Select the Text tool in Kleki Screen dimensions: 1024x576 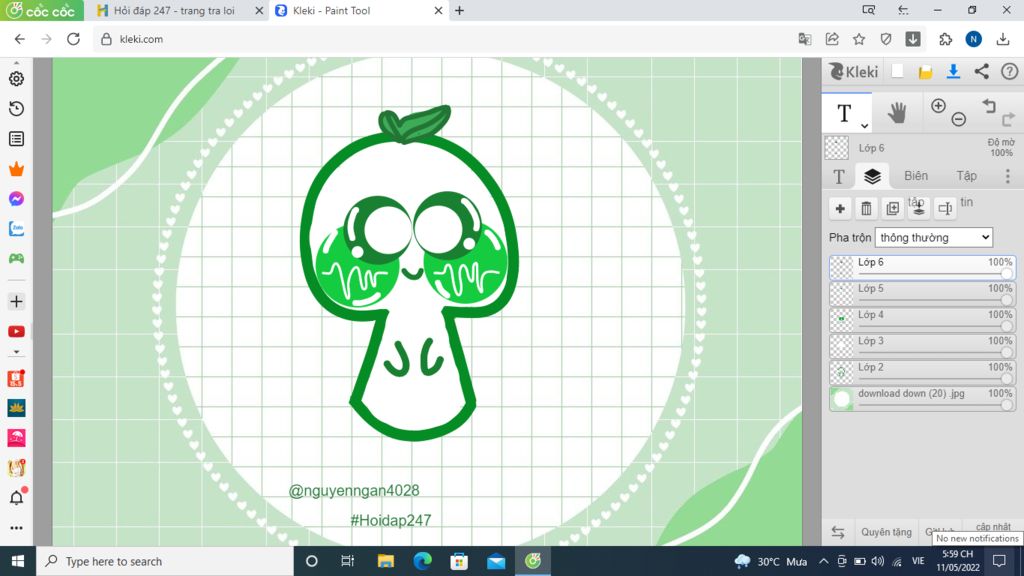[844, 113]
